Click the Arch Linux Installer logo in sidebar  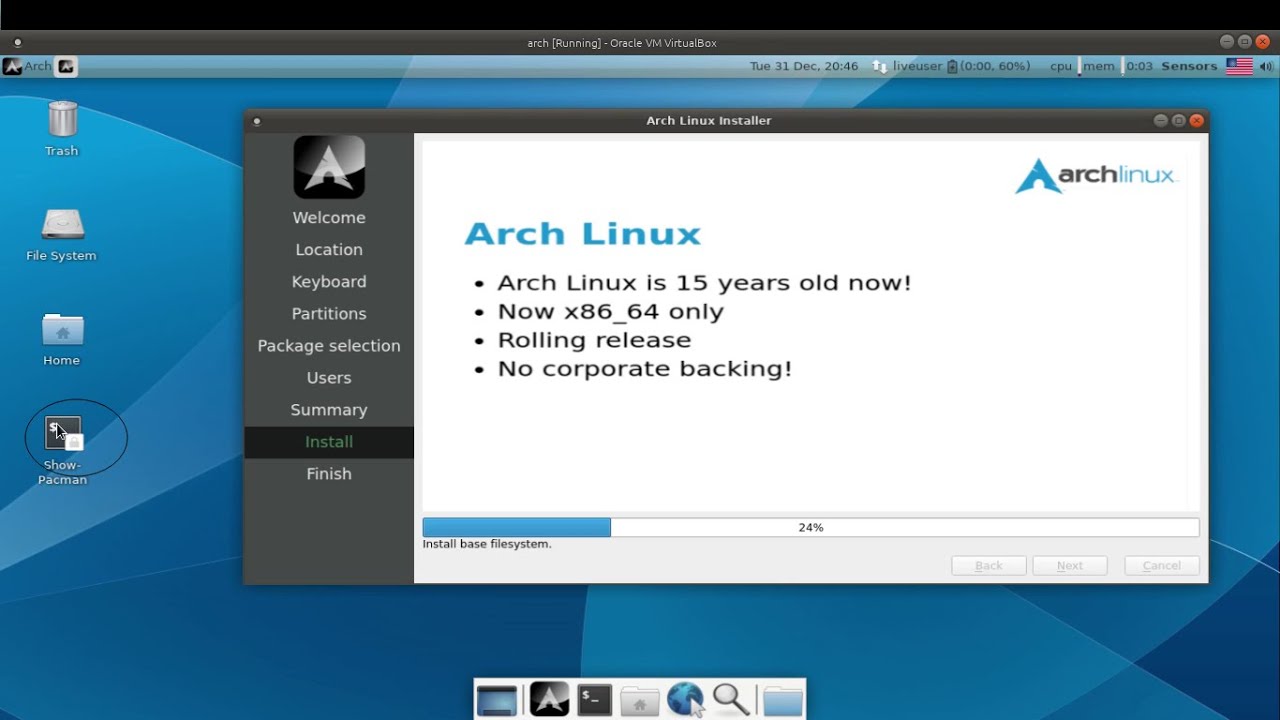tap(329, 167)
